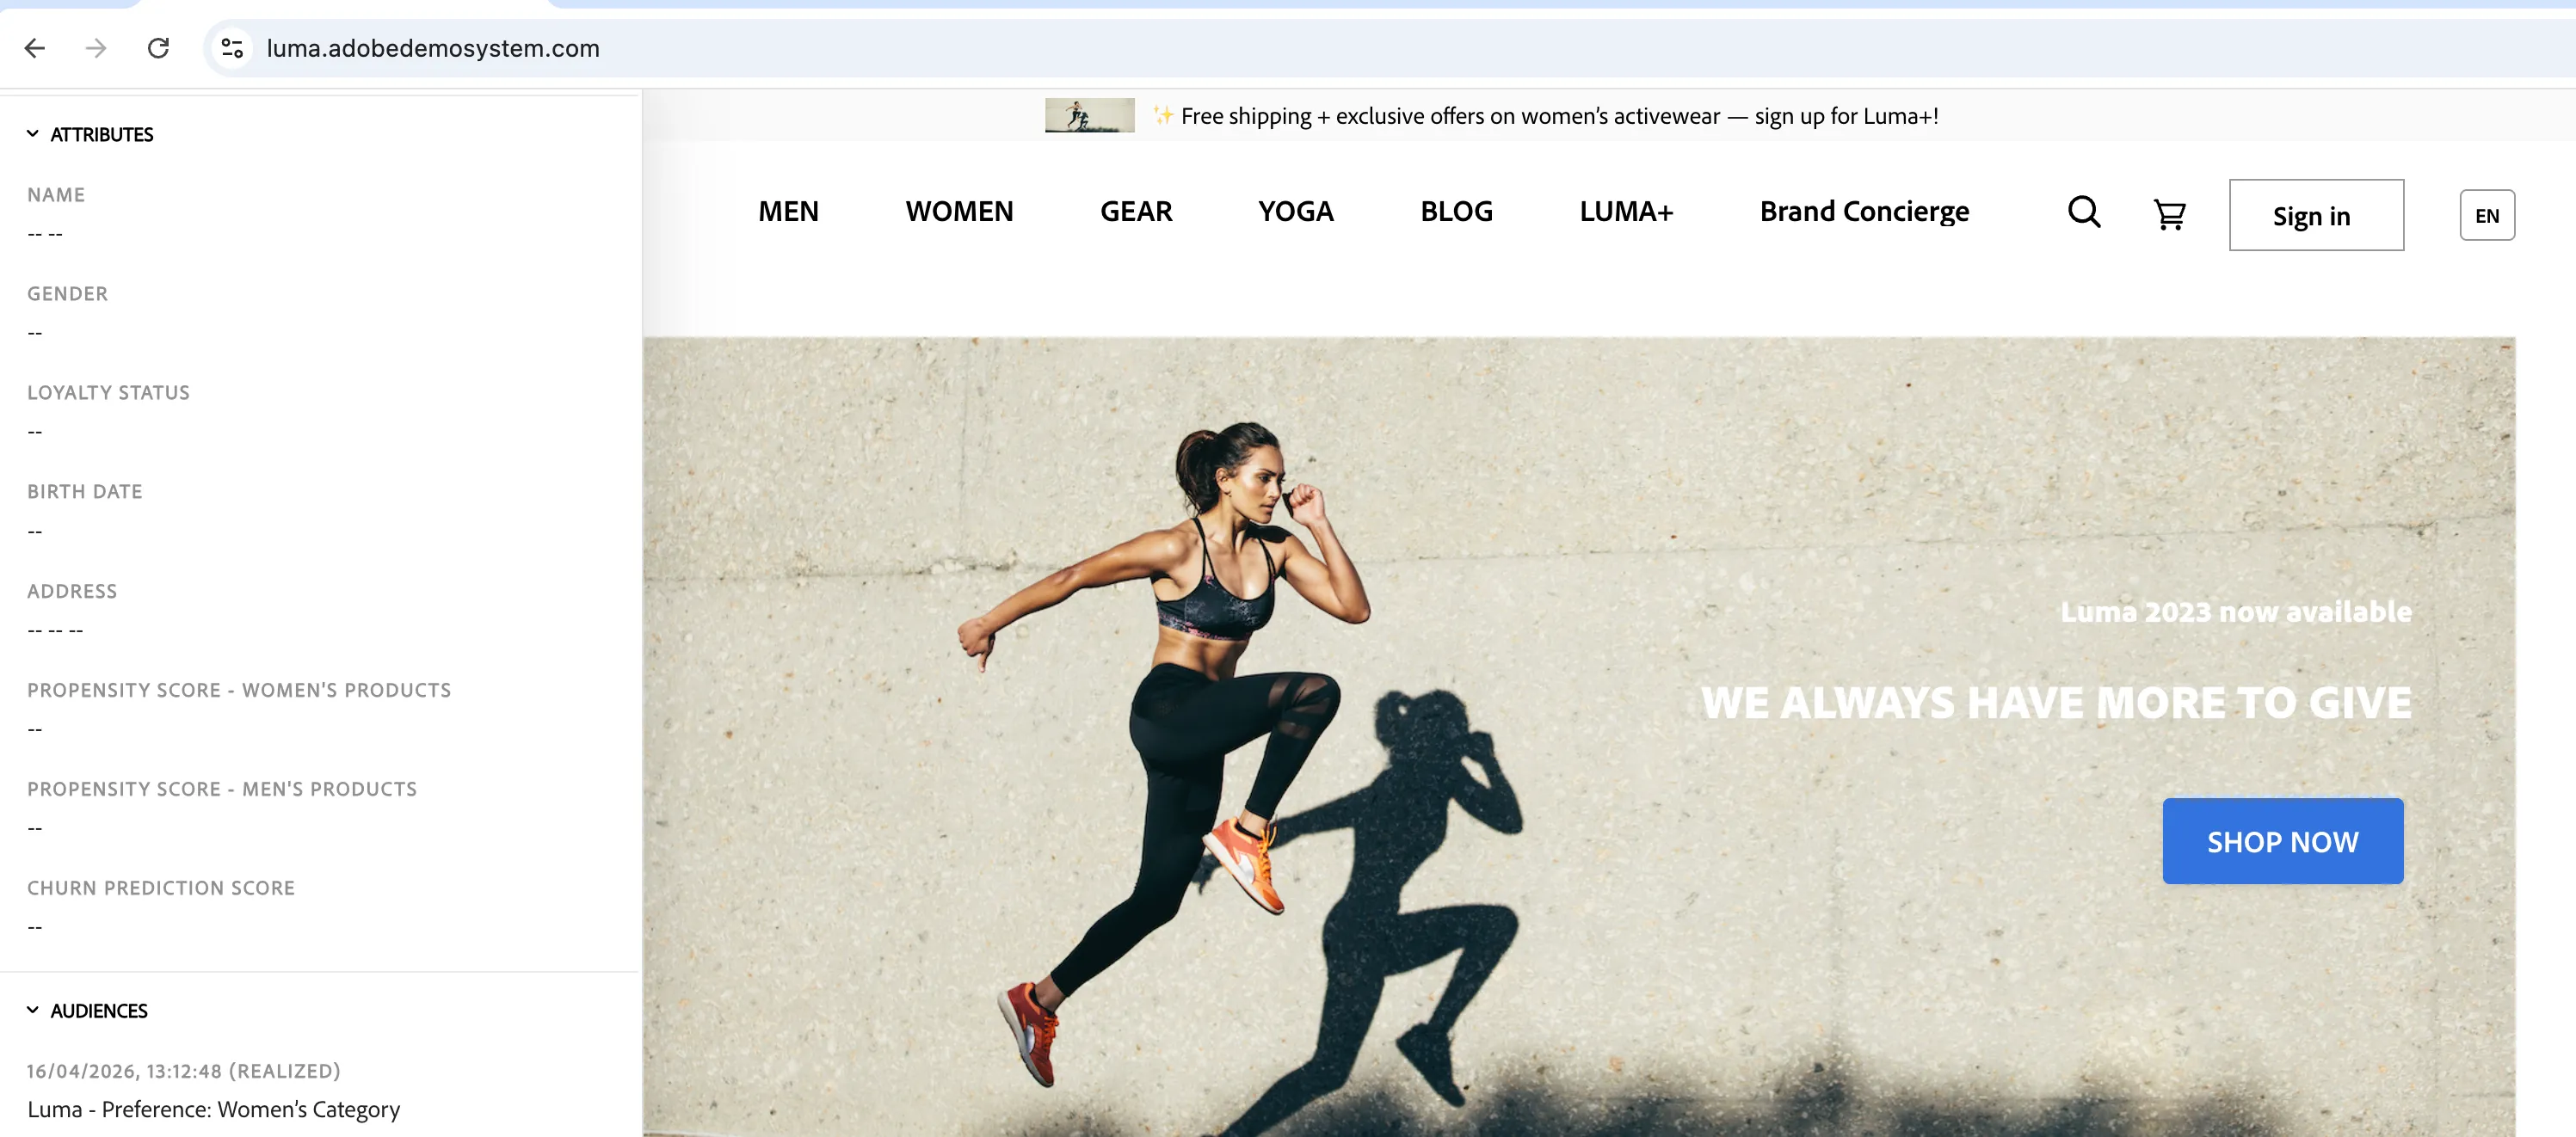Open the LUMA+ page

(1626, 211)
